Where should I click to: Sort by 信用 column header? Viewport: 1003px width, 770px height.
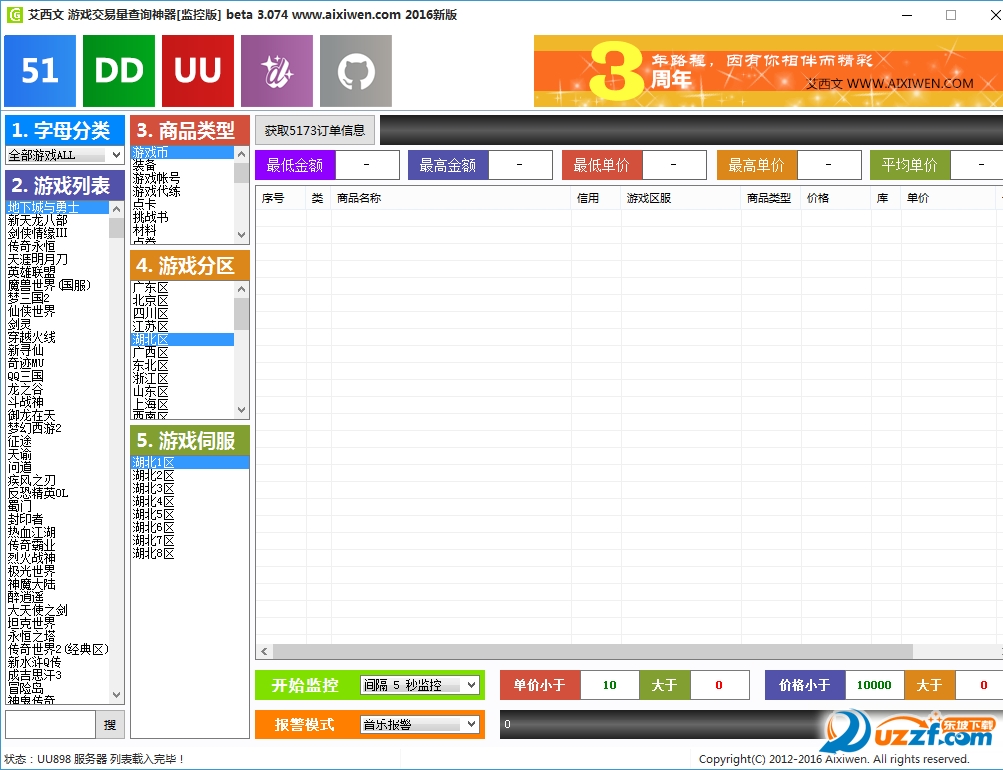tap(595, 198)
